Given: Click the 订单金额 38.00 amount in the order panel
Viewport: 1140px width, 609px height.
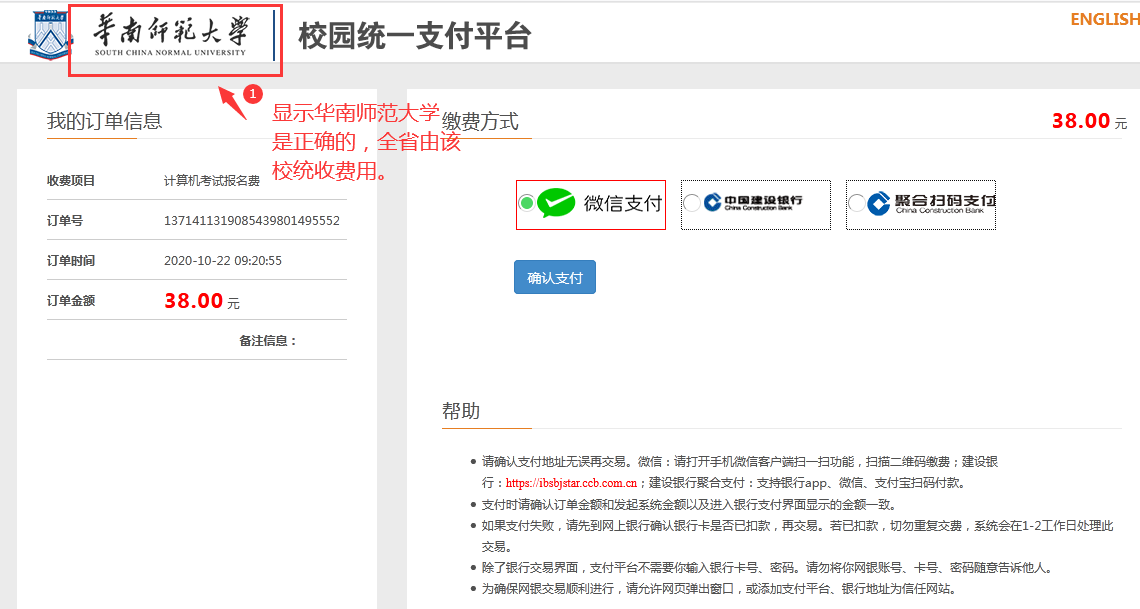Looking at the screenshot, I should coord(194,301).
